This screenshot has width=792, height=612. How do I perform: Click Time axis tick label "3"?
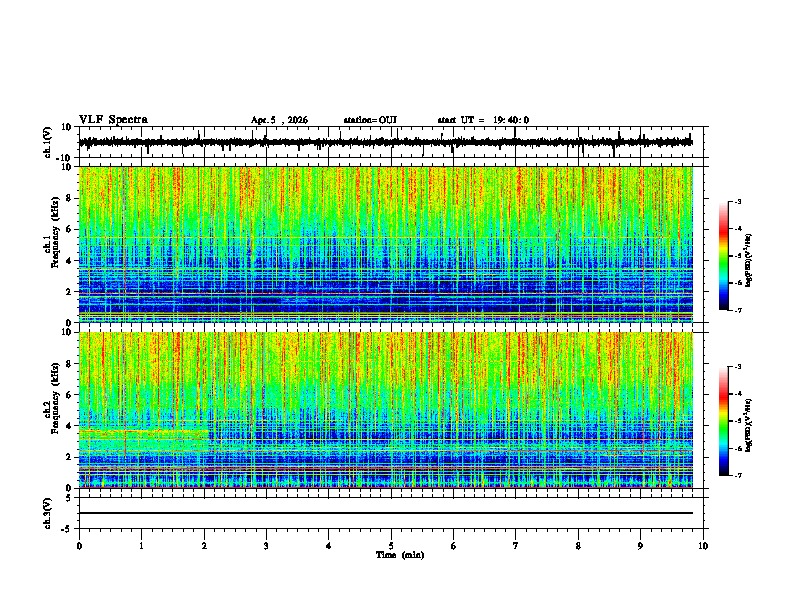click(266, 546)
